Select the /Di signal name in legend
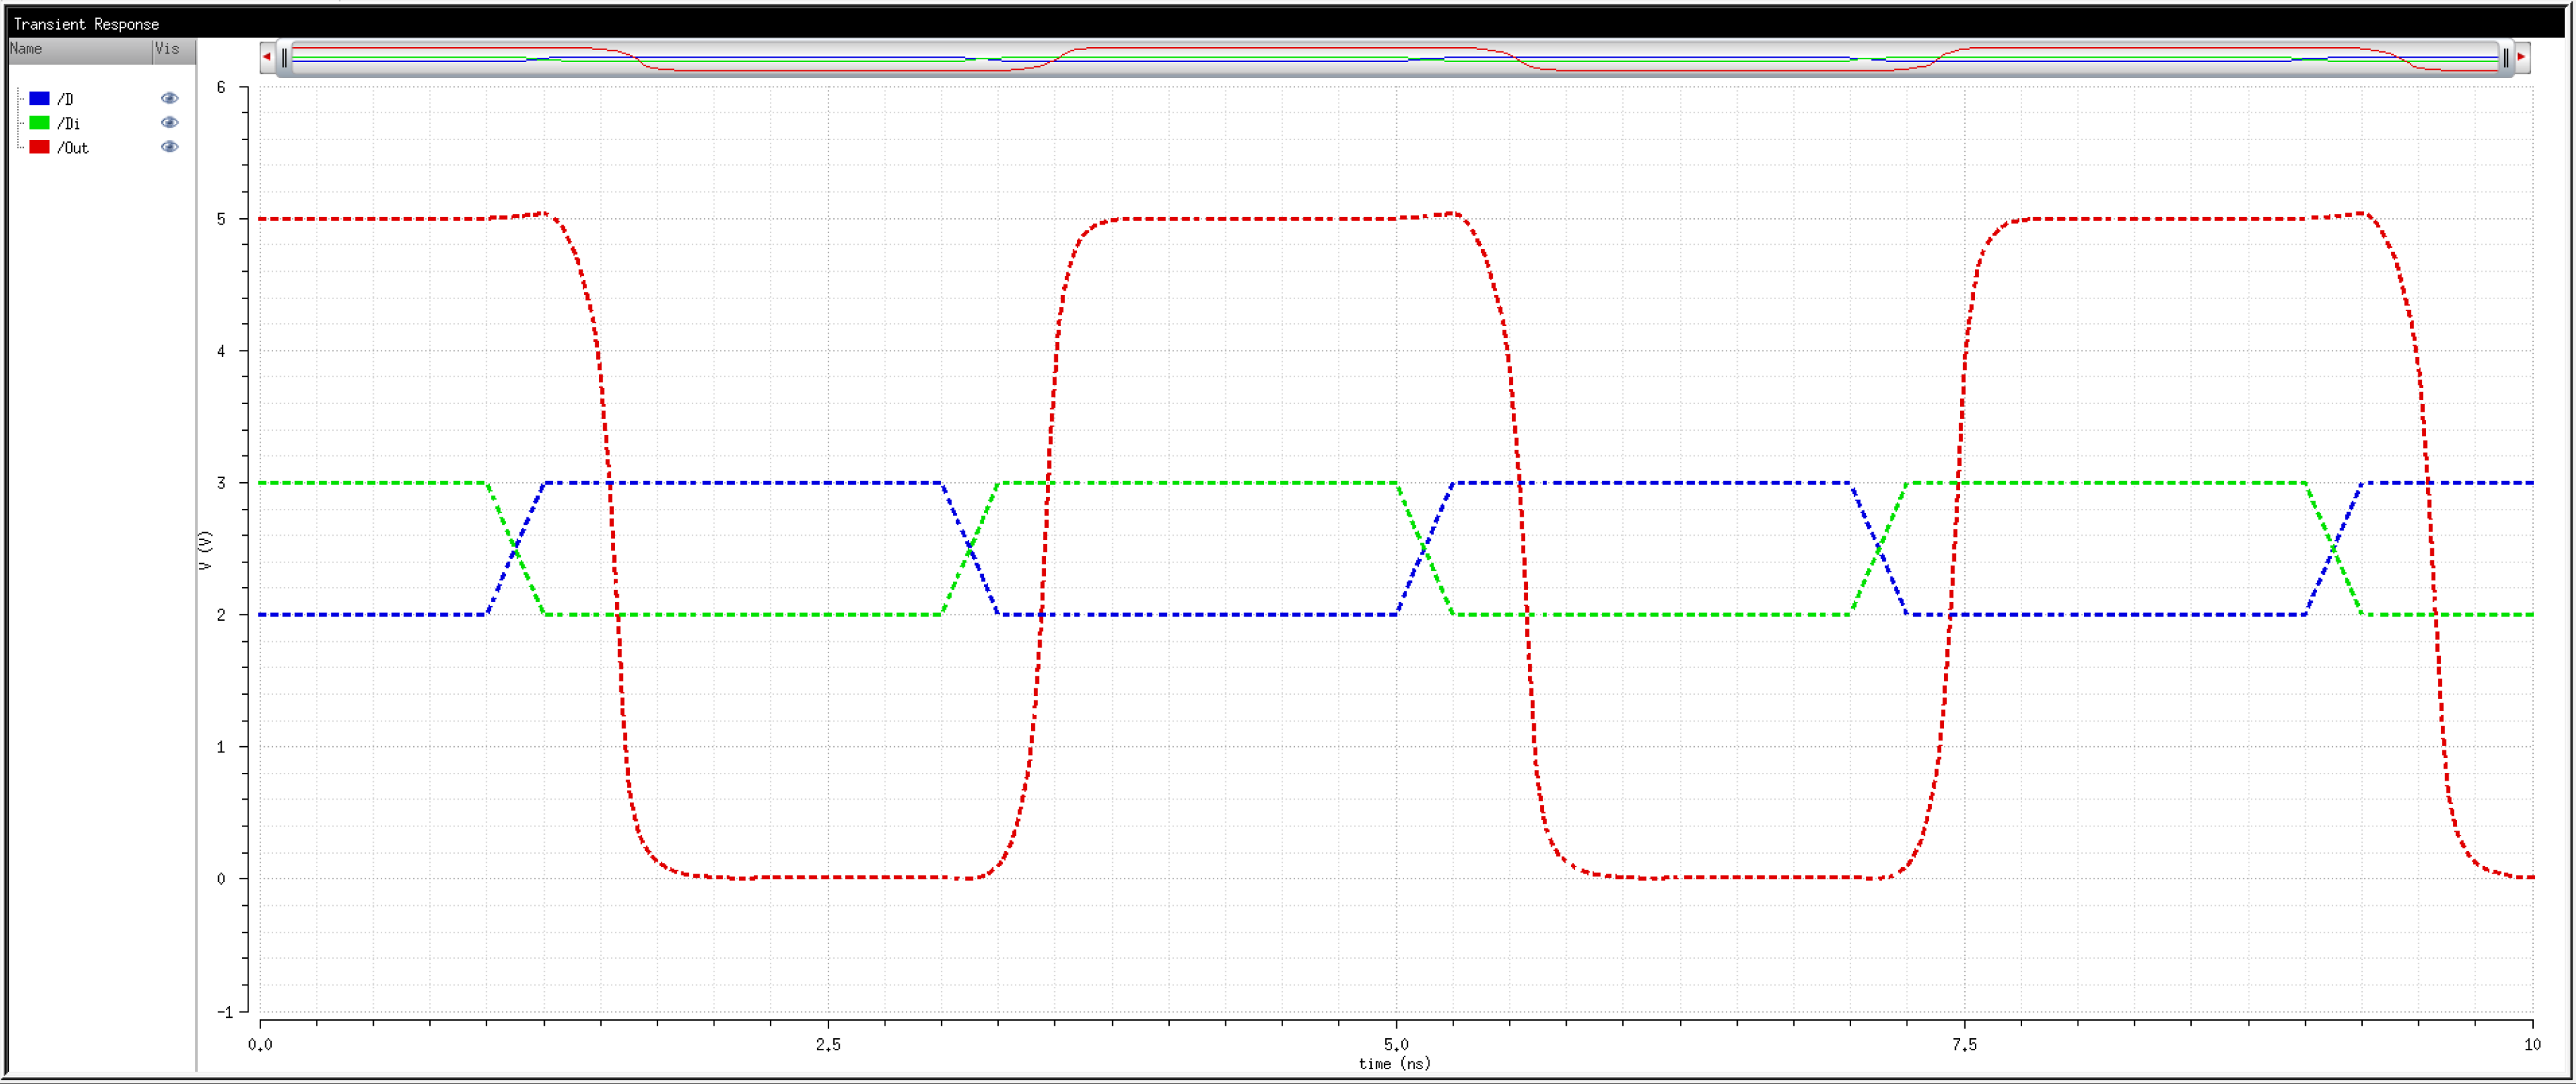The width and height of the screenshot is (2576, 1084). point(68,124)
